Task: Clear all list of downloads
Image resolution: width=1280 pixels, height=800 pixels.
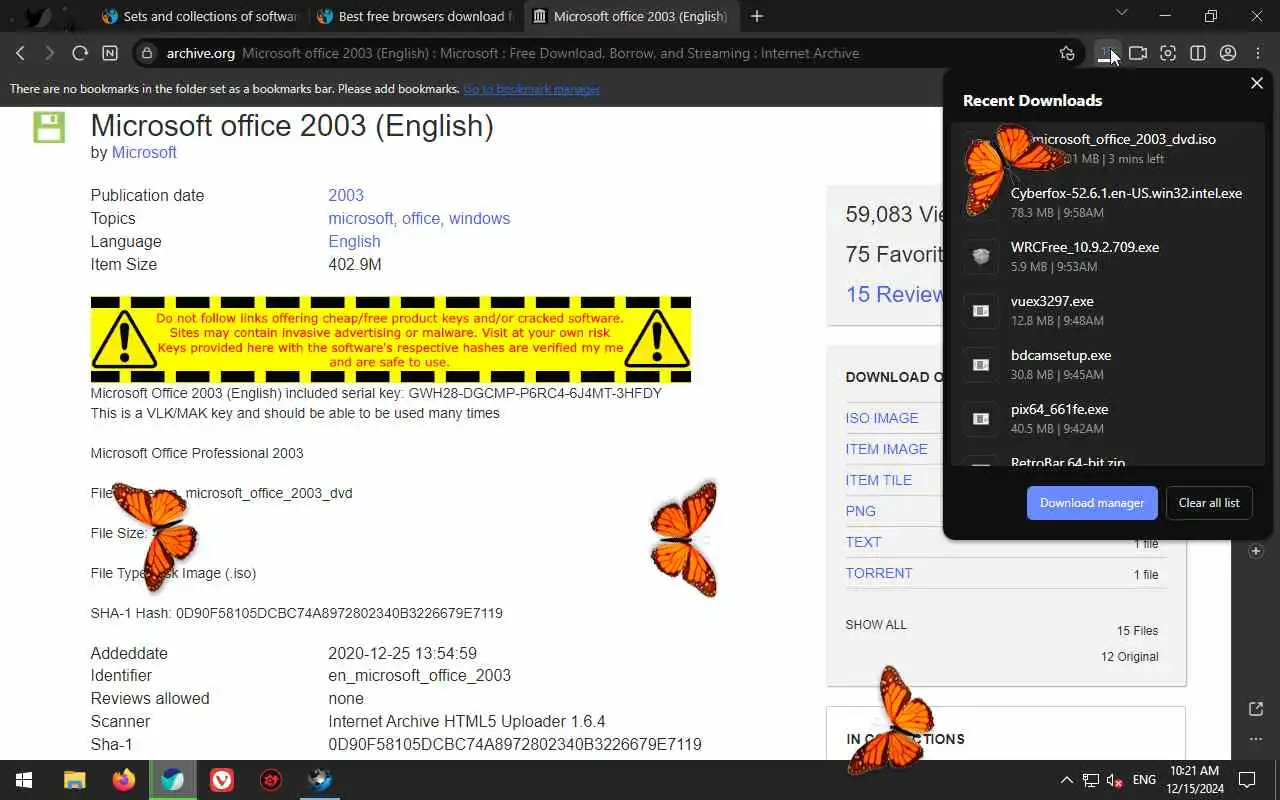Action: [x=1209, y=503]
